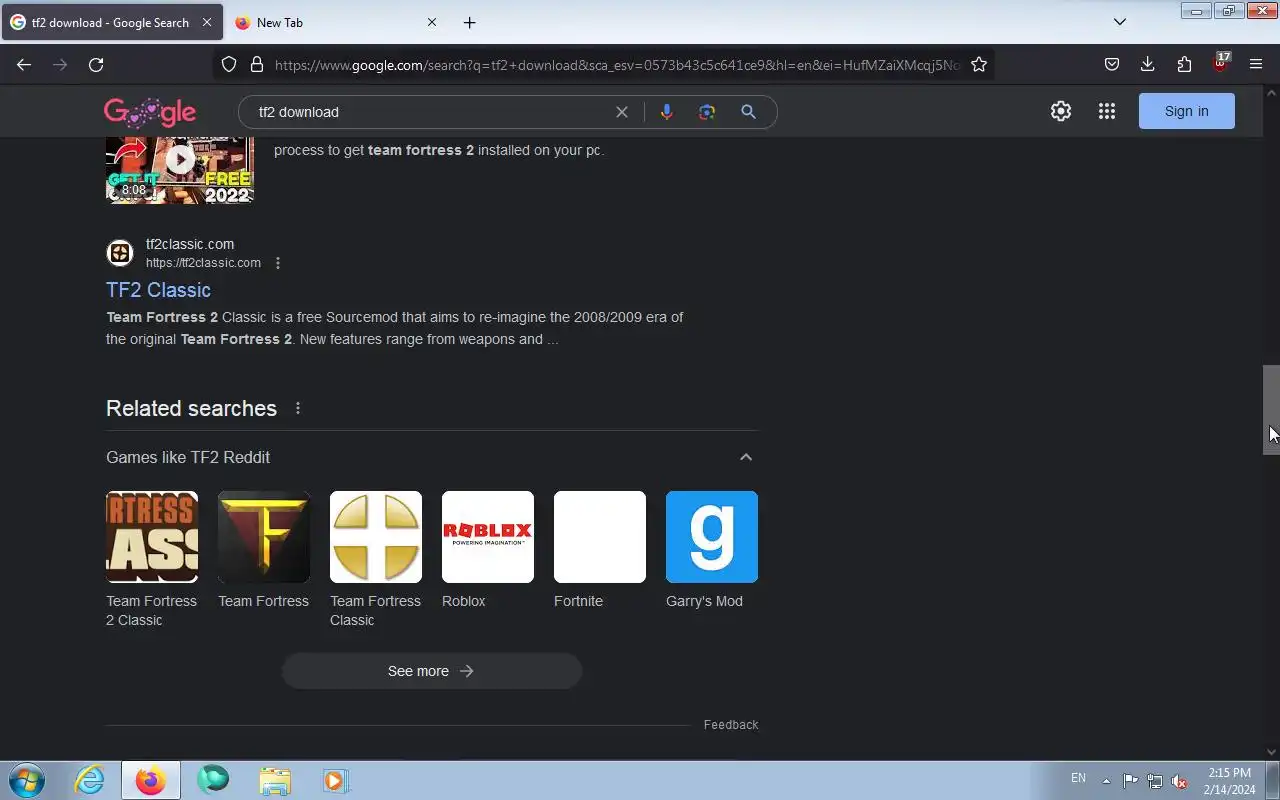Select the Fortnite tile
The image size is (1280, 800).
point(600,551)
